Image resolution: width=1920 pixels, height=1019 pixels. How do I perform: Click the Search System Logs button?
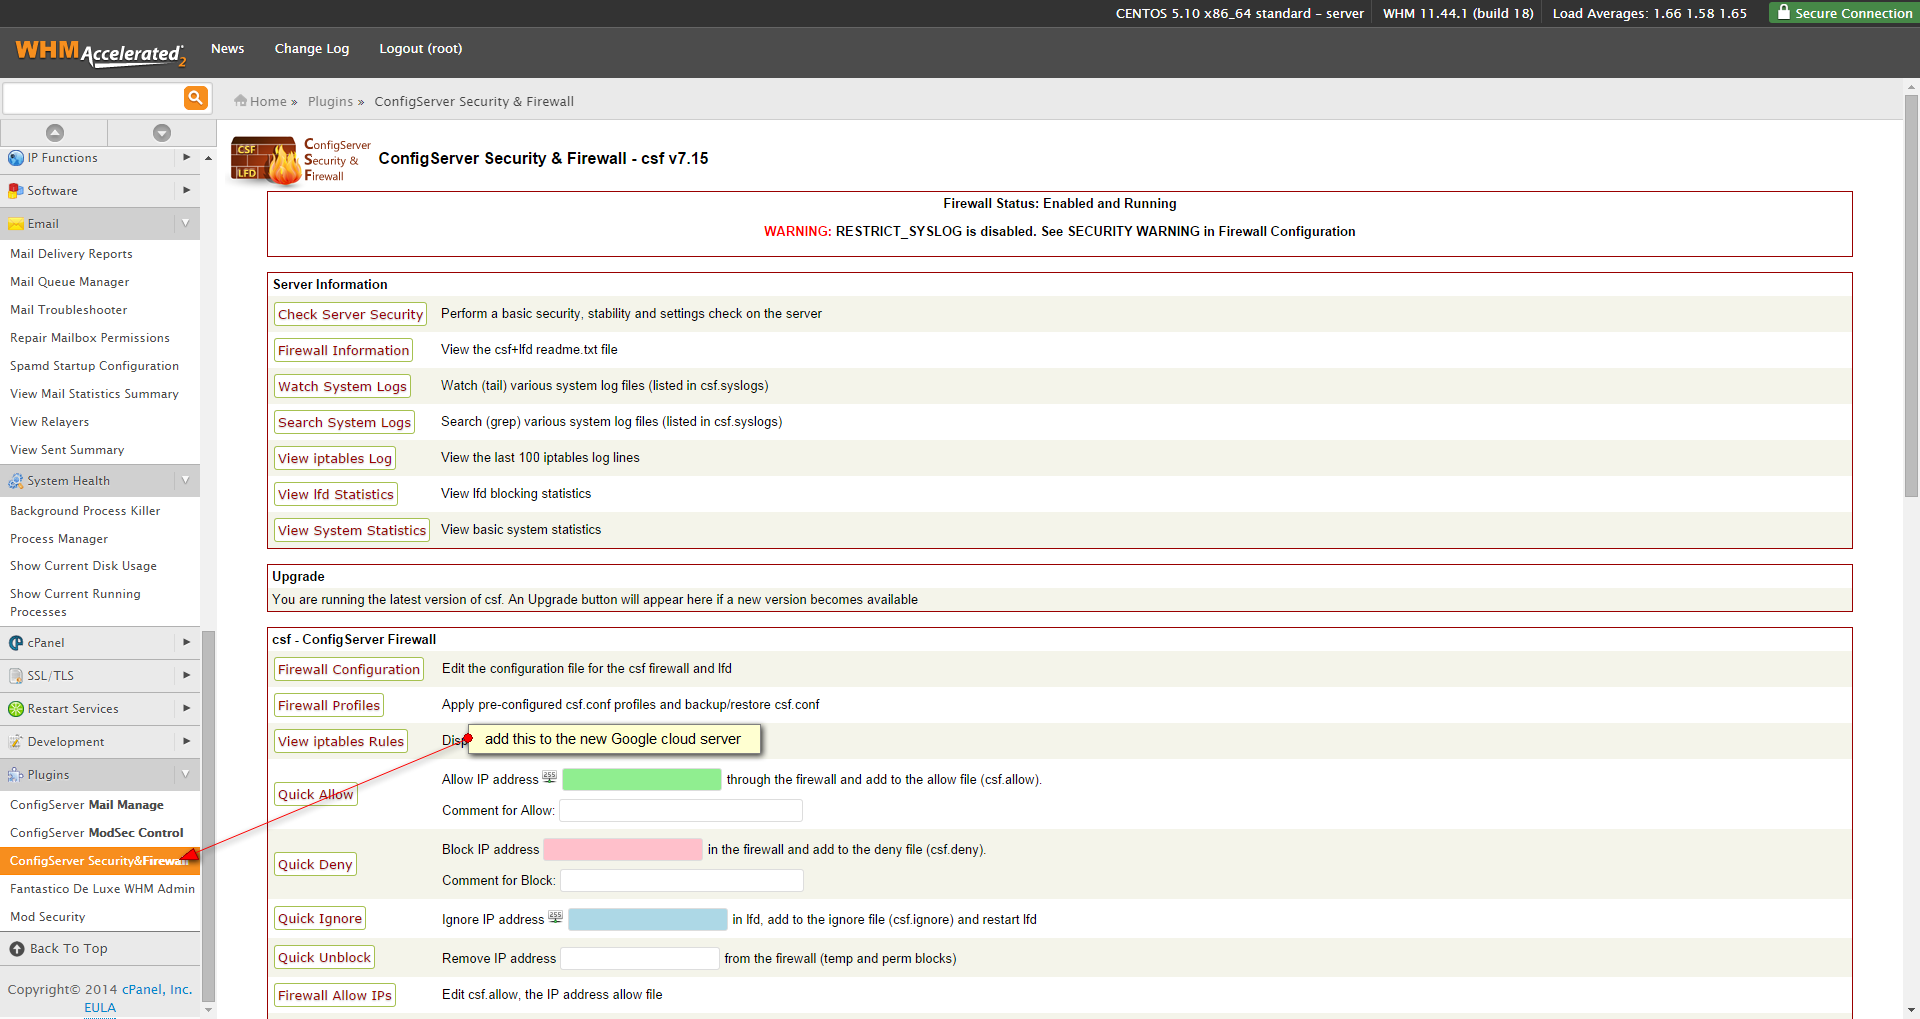[345, 422]
